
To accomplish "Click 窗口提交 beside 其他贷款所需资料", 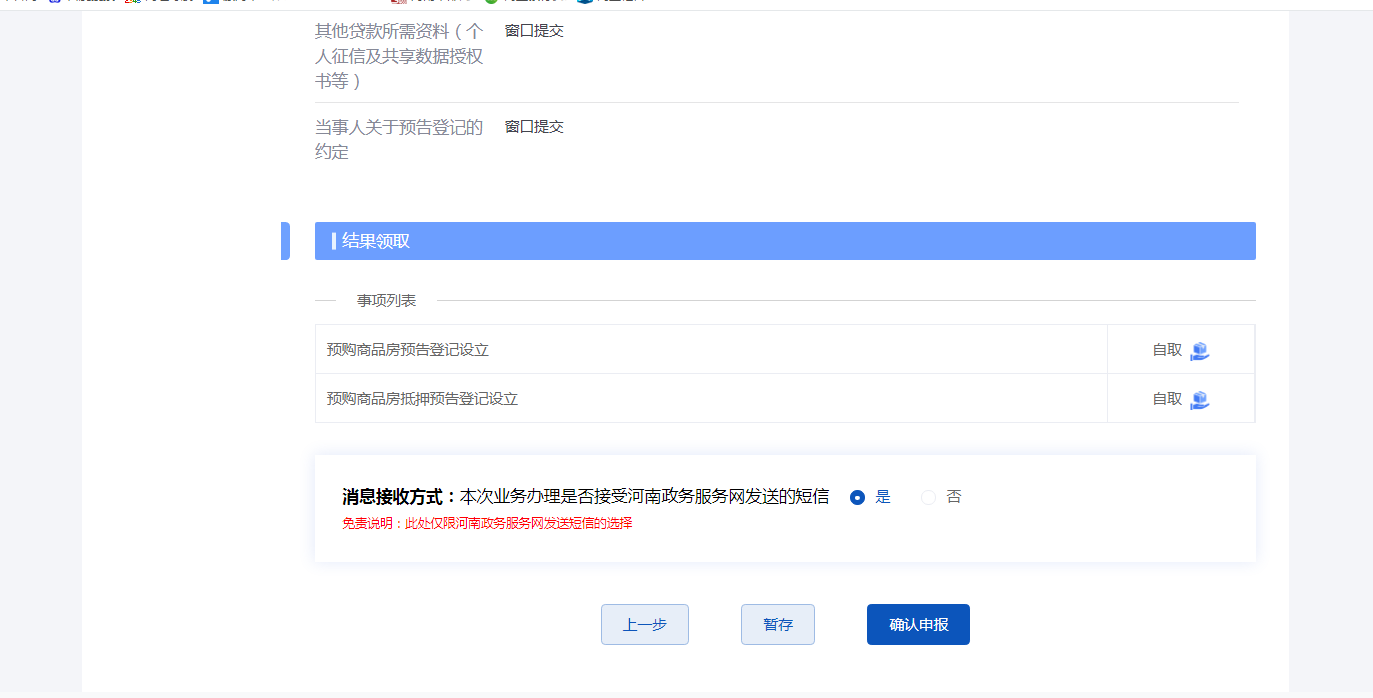I will pyautogui.click(x=534, y=31).
